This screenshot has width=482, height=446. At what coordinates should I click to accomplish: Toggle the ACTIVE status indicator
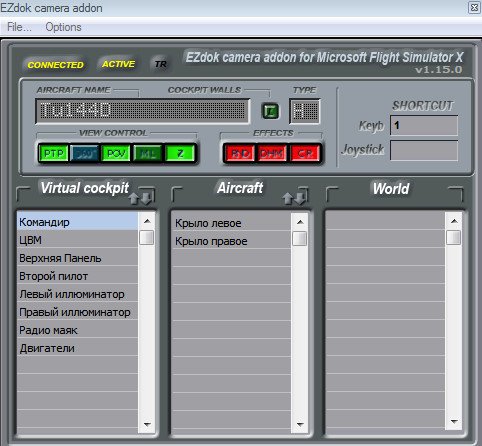click(x=119, y=64)
